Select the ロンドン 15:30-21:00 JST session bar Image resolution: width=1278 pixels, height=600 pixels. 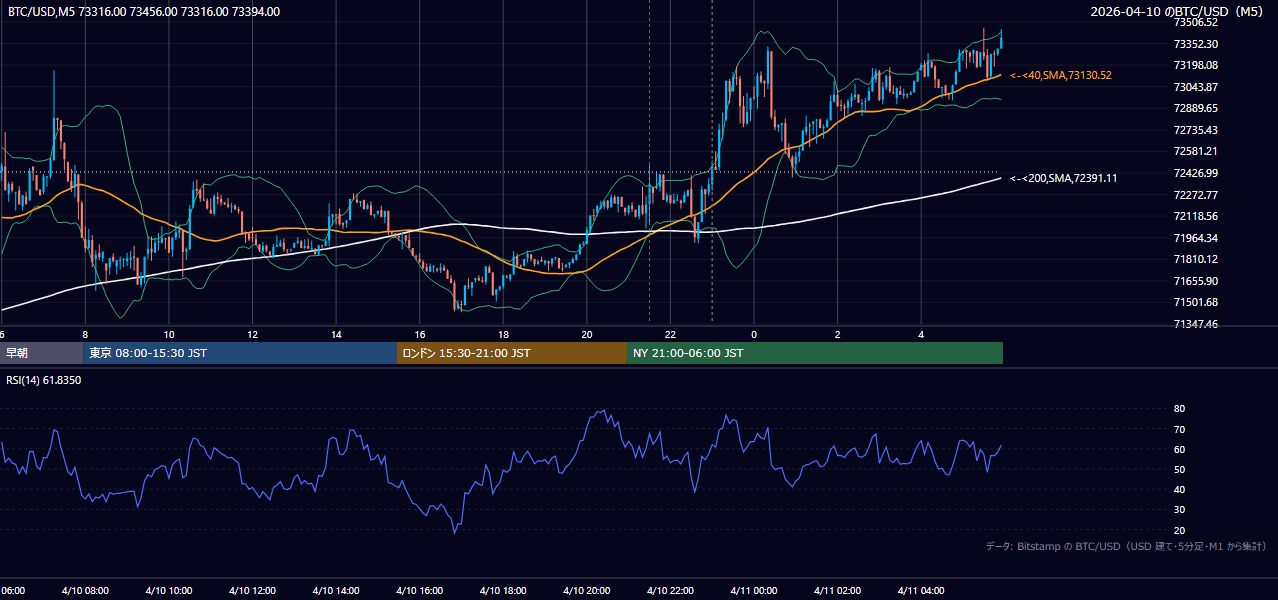[512, 353]
